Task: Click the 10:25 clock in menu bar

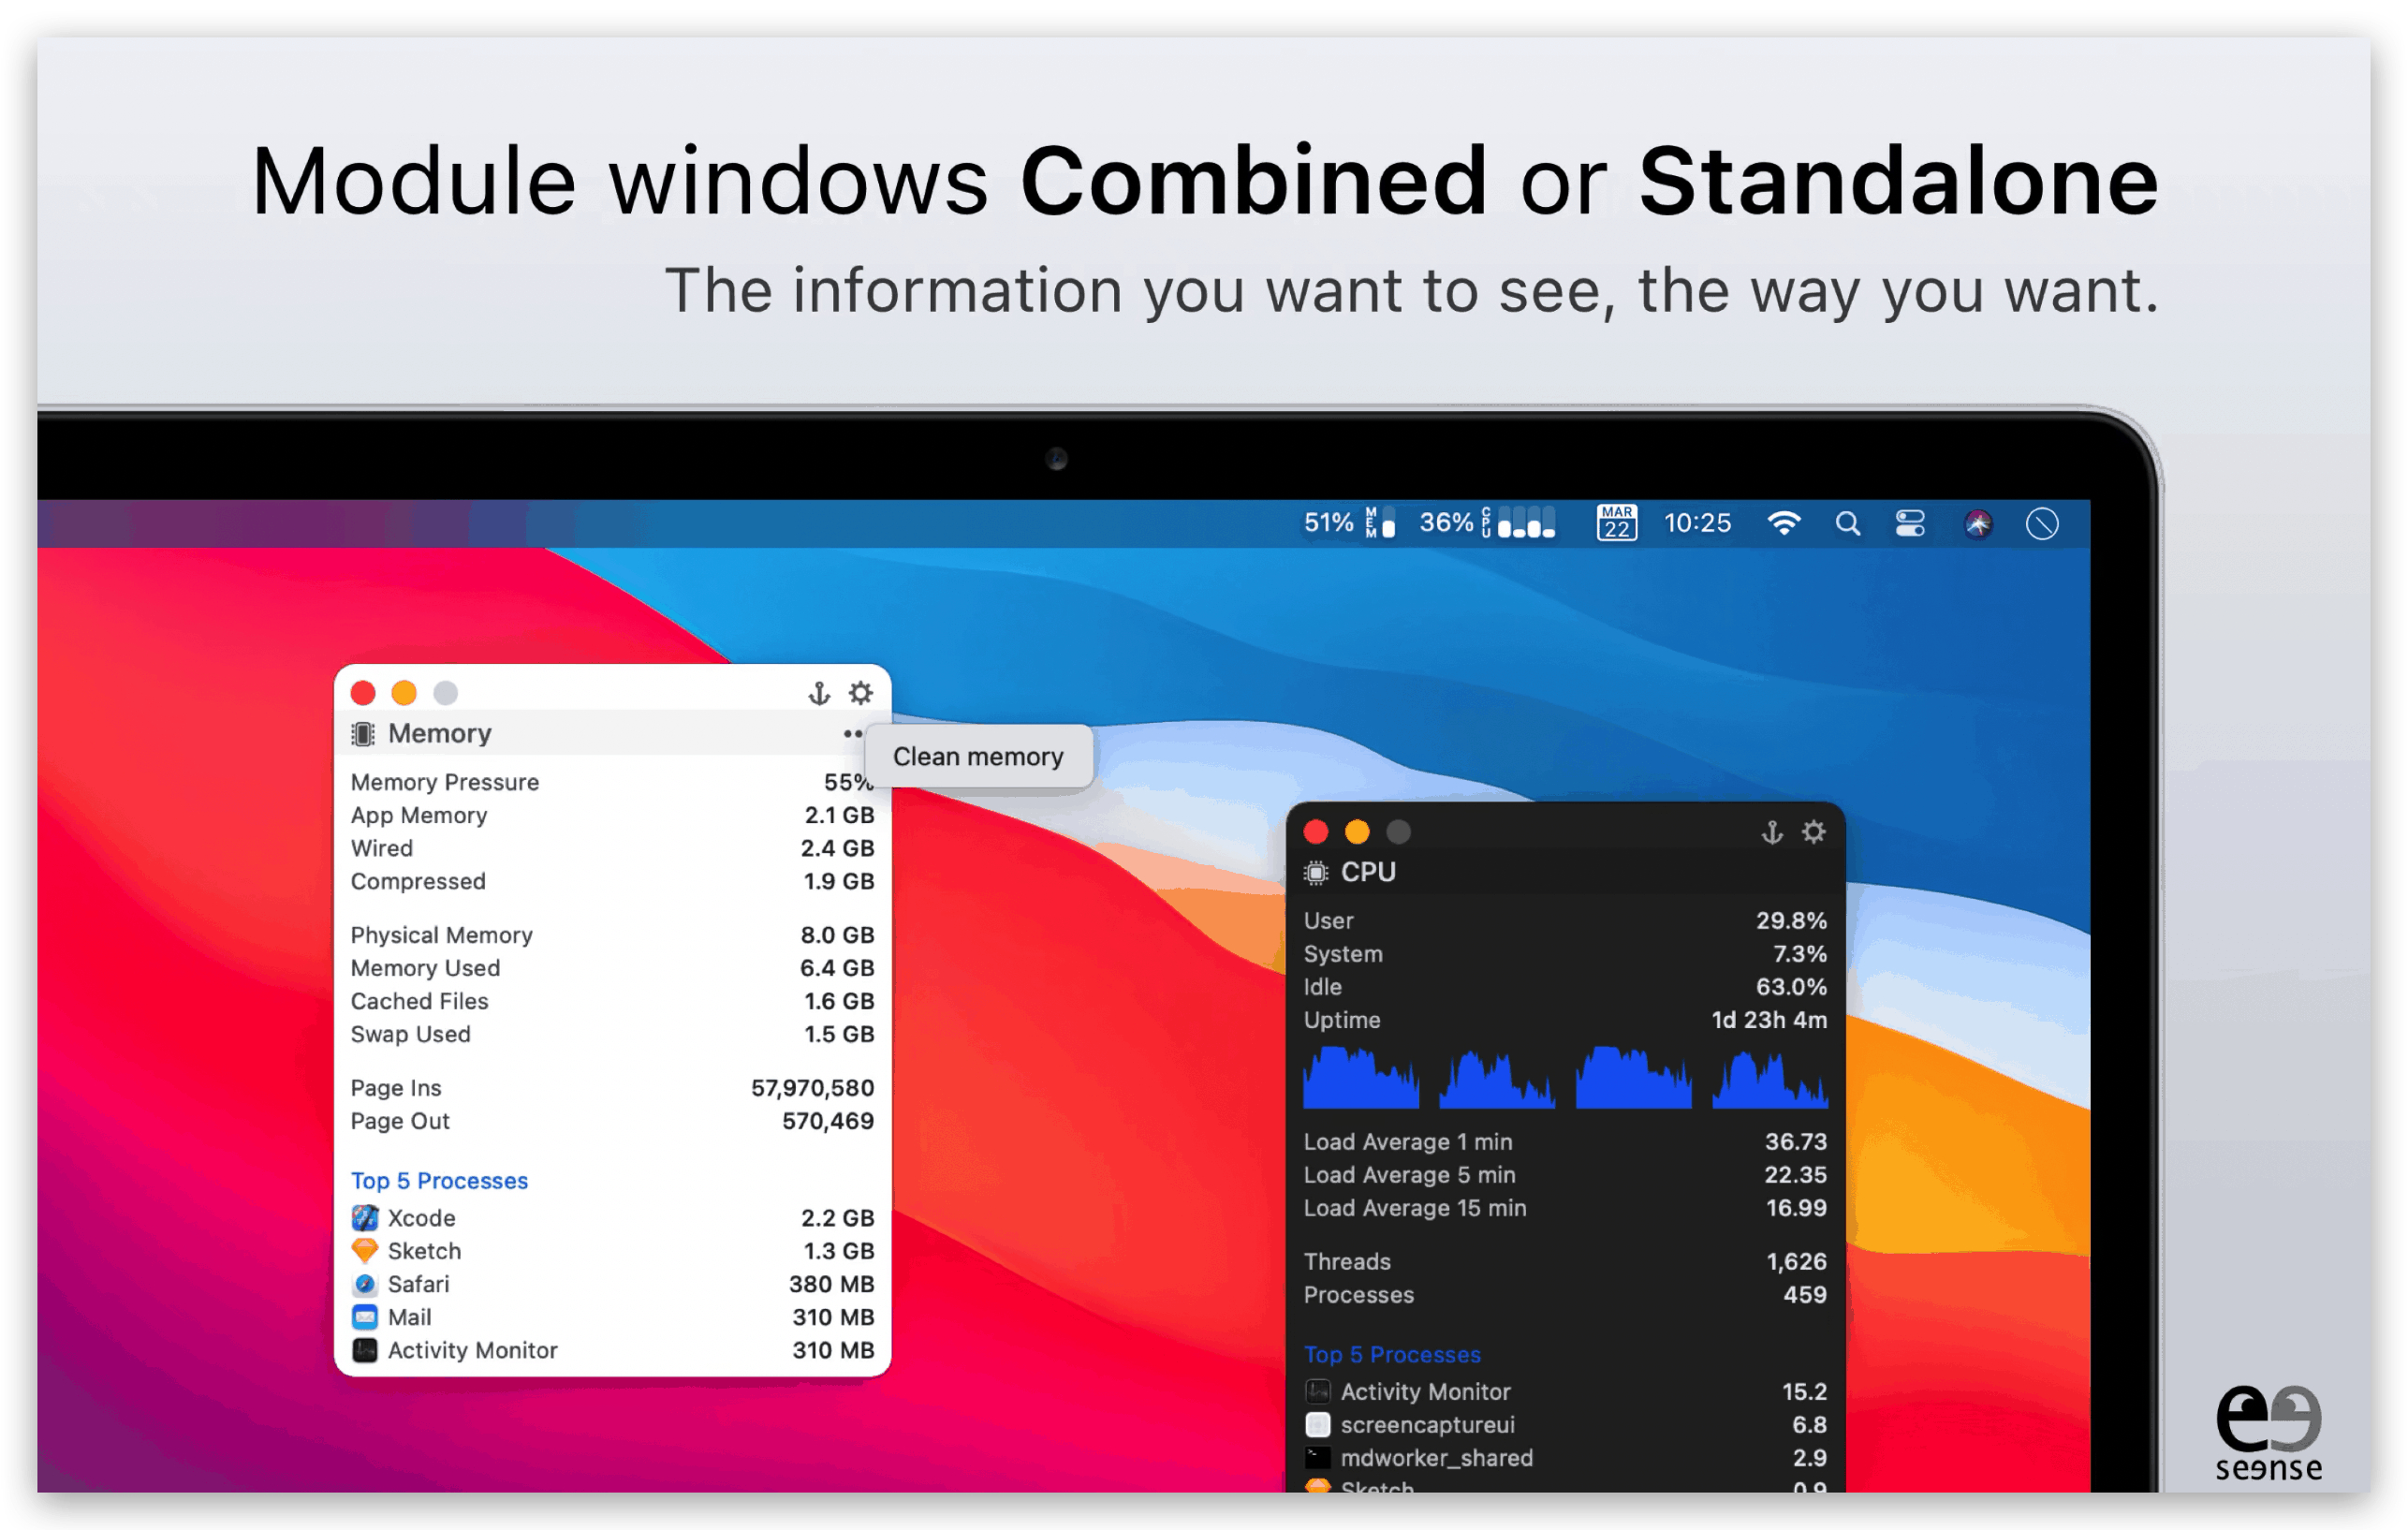Action: pos(1697,523)
